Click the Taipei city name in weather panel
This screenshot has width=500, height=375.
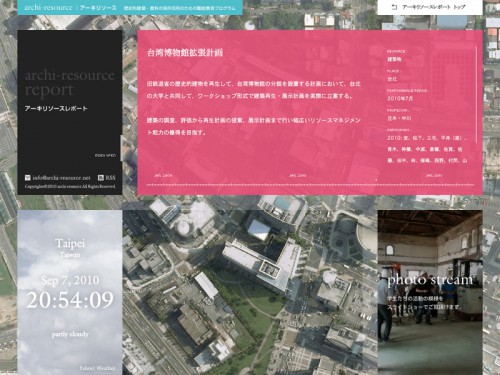pos(70,243)
